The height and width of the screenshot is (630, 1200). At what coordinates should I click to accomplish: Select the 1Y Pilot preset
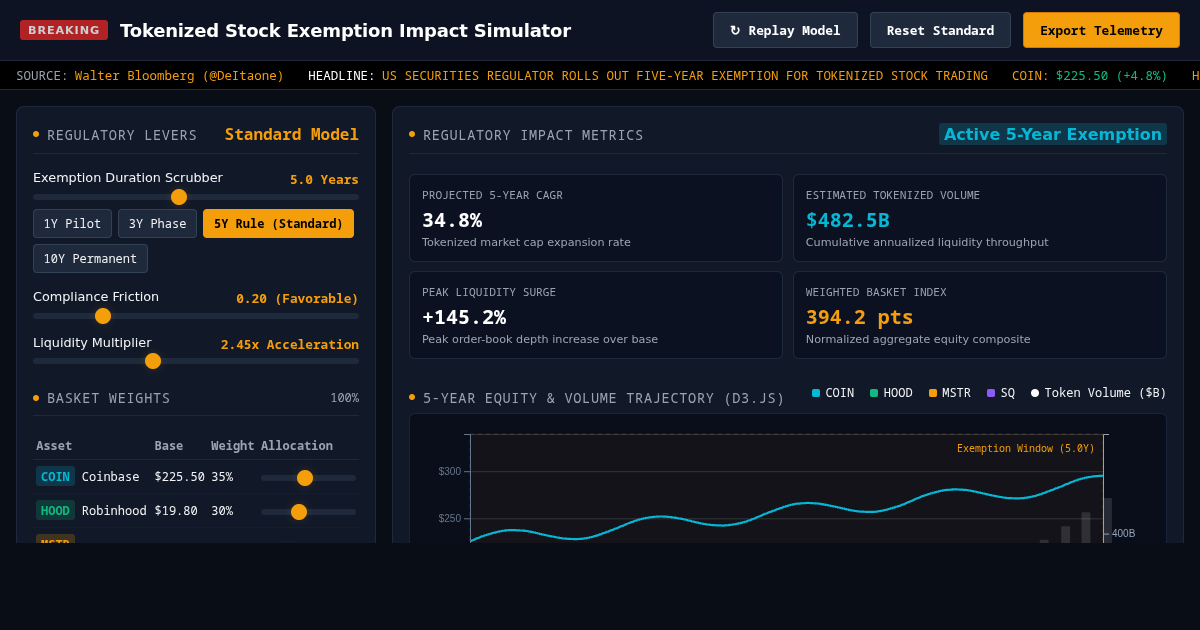(72, 223)
